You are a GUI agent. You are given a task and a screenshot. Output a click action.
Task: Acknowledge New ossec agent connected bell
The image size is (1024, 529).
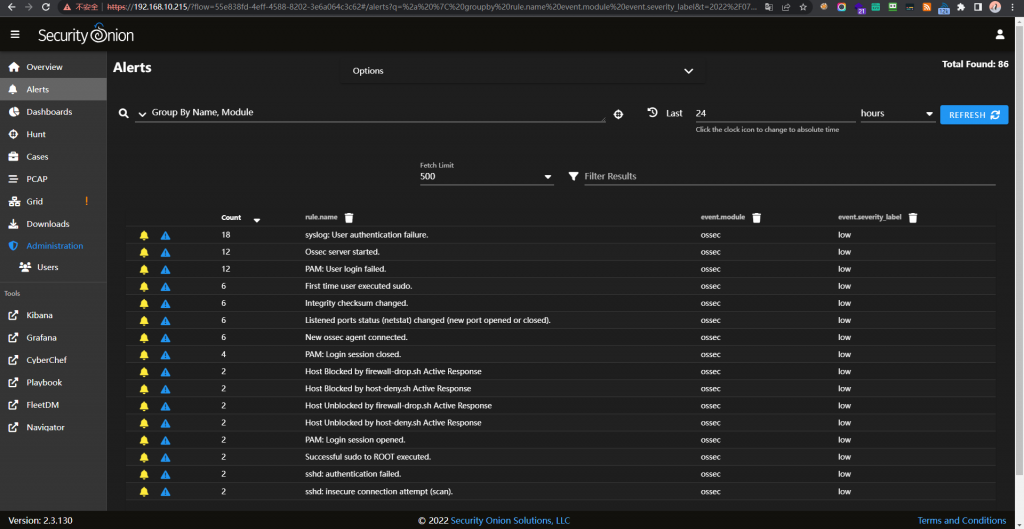[x=144, y=338]
